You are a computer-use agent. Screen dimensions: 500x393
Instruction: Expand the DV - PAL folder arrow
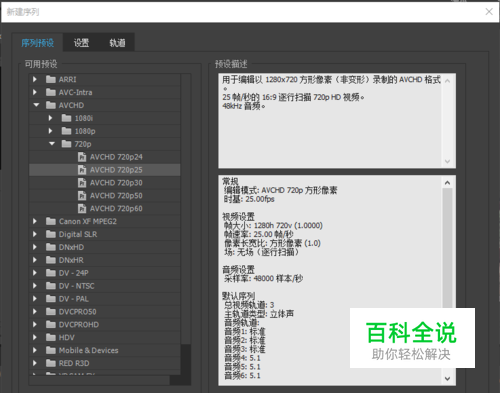35,299
